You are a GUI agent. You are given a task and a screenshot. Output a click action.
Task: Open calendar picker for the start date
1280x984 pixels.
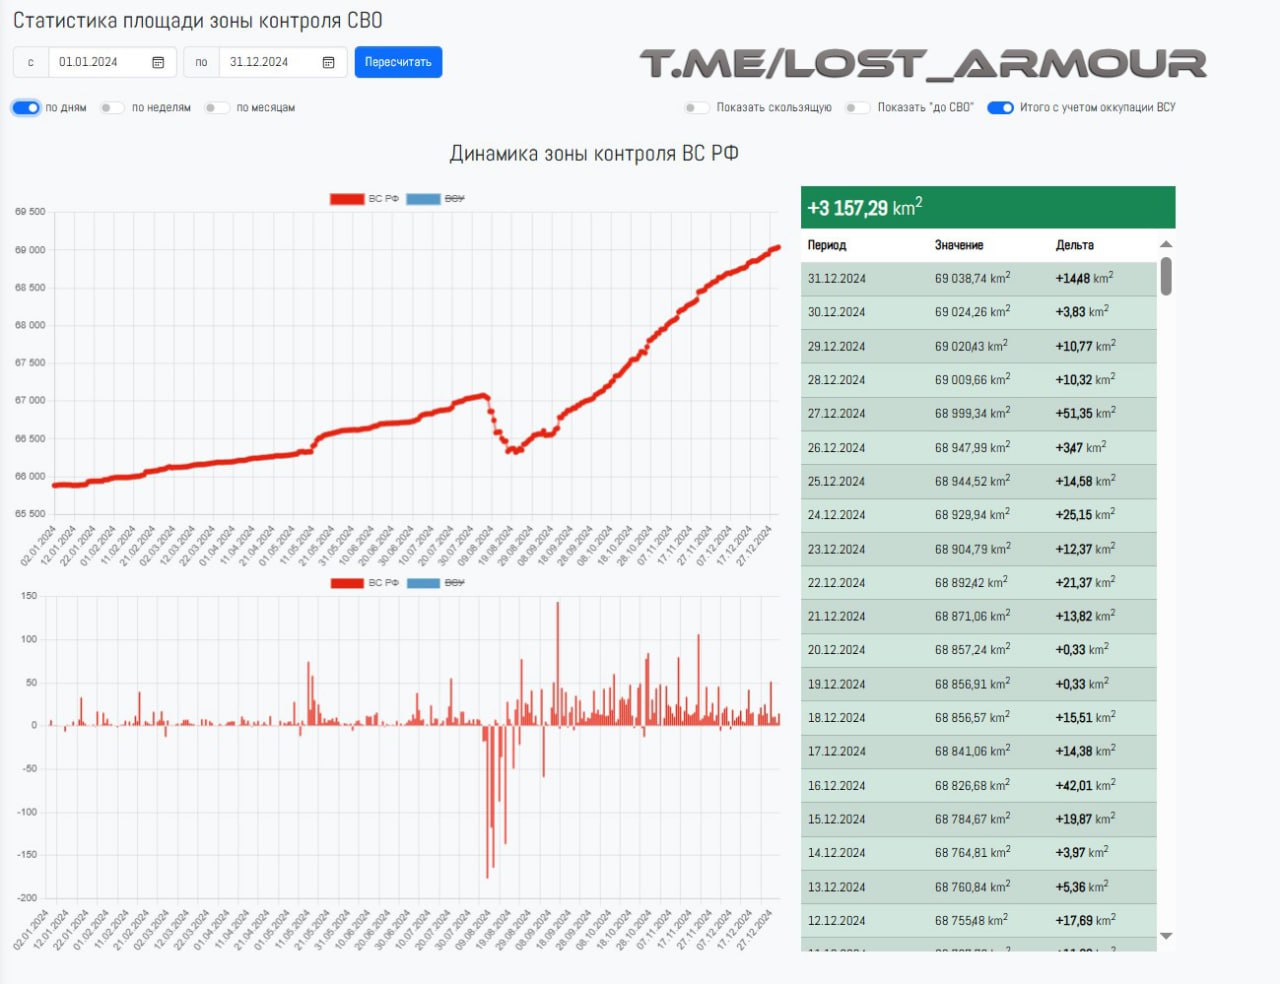pyautogui.click(x=158, y=62)
